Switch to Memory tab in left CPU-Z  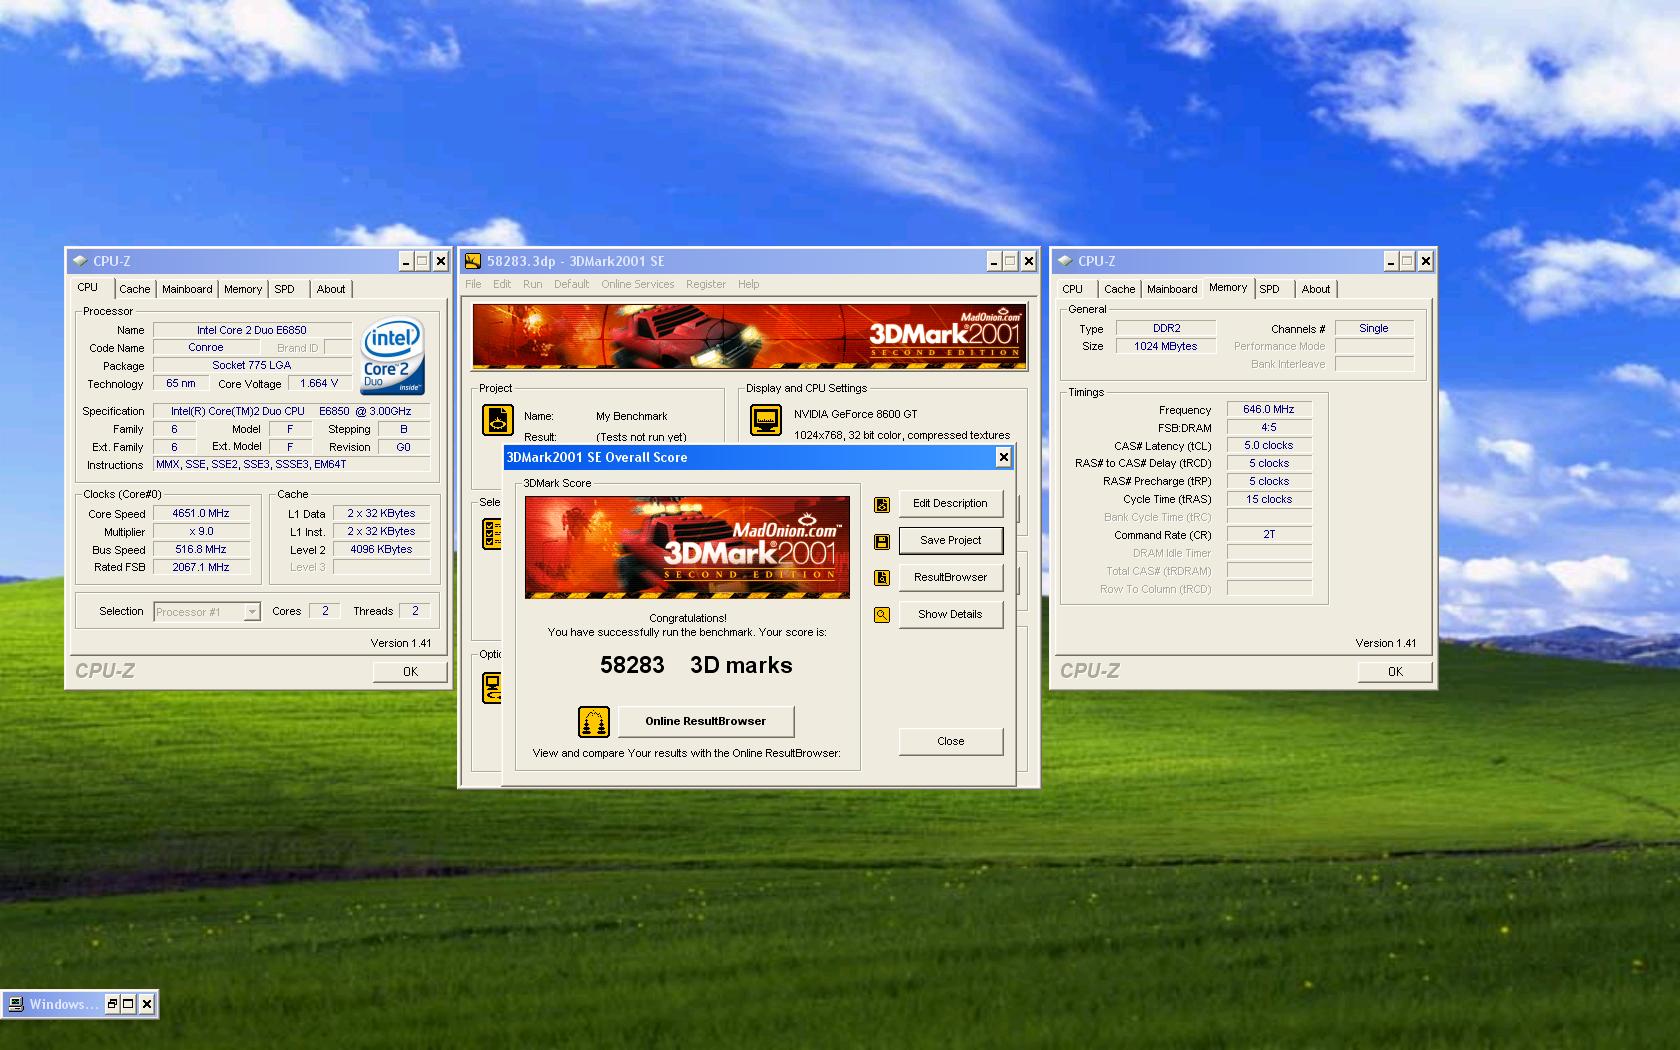click(x=243, y=289)
